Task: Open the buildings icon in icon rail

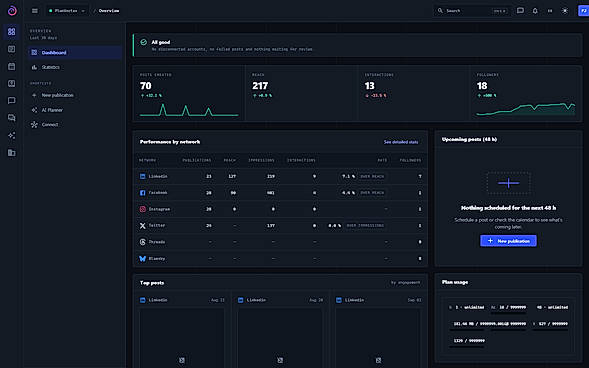Action: [x=12, y=152]
